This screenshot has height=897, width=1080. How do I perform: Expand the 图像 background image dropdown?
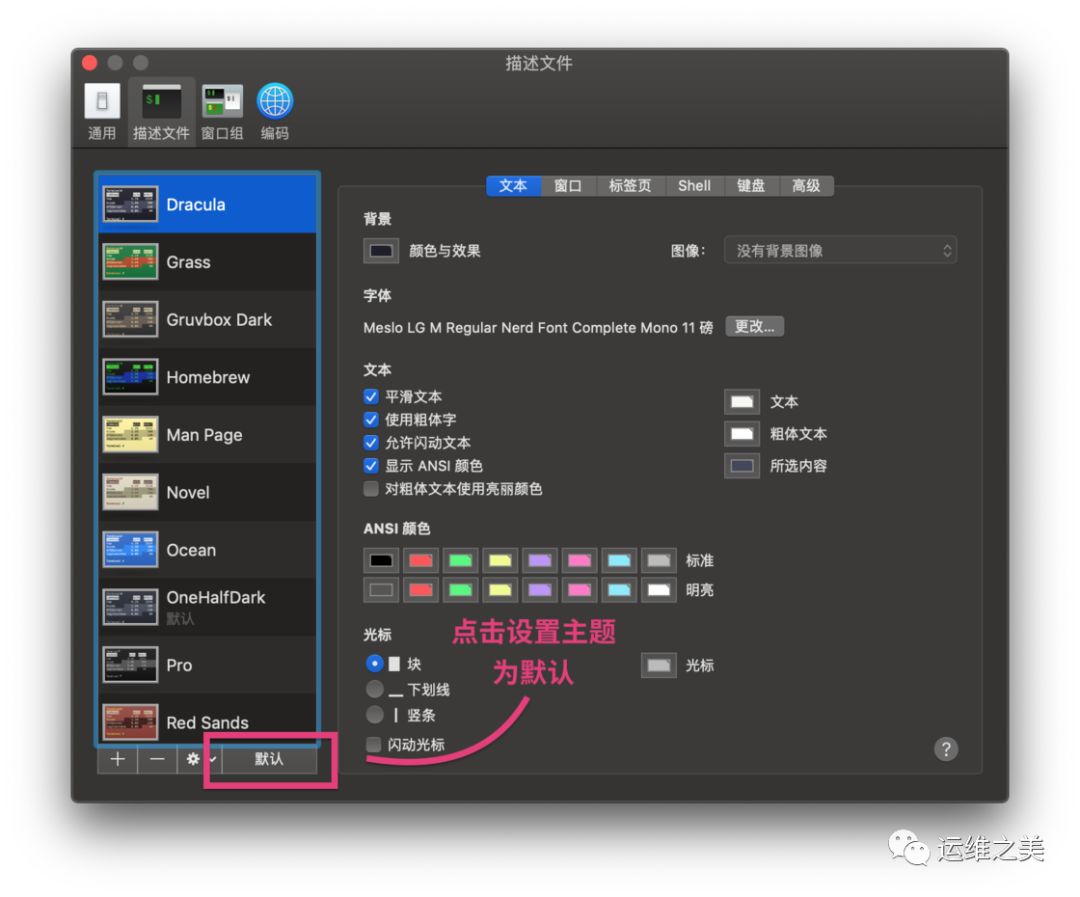[x=840, y=251]
